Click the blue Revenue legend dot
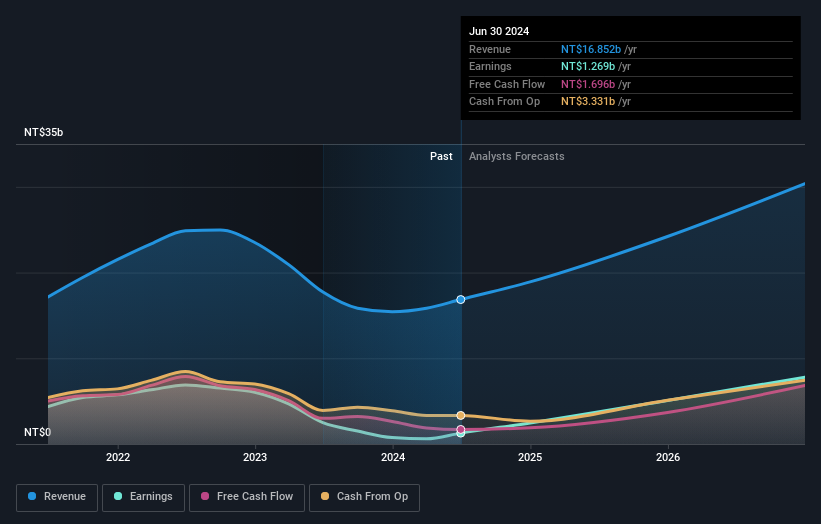Screen dimensions: 821x524 tap(32, 496)
